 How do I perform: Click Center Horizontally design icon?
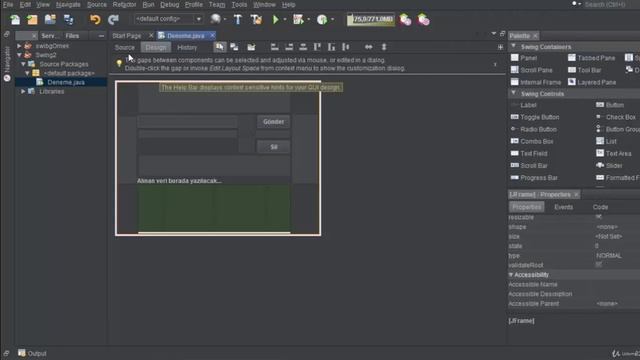[x=303, y=47]
